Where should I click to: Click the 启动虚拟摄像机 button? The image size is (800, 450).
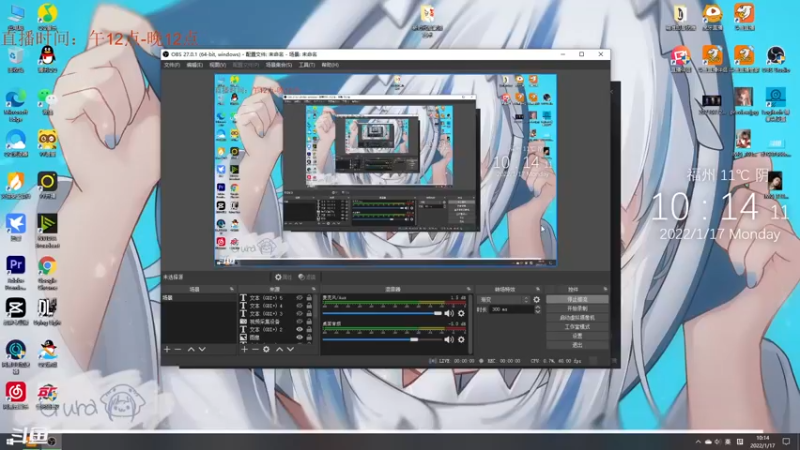(x=577, y=318)
